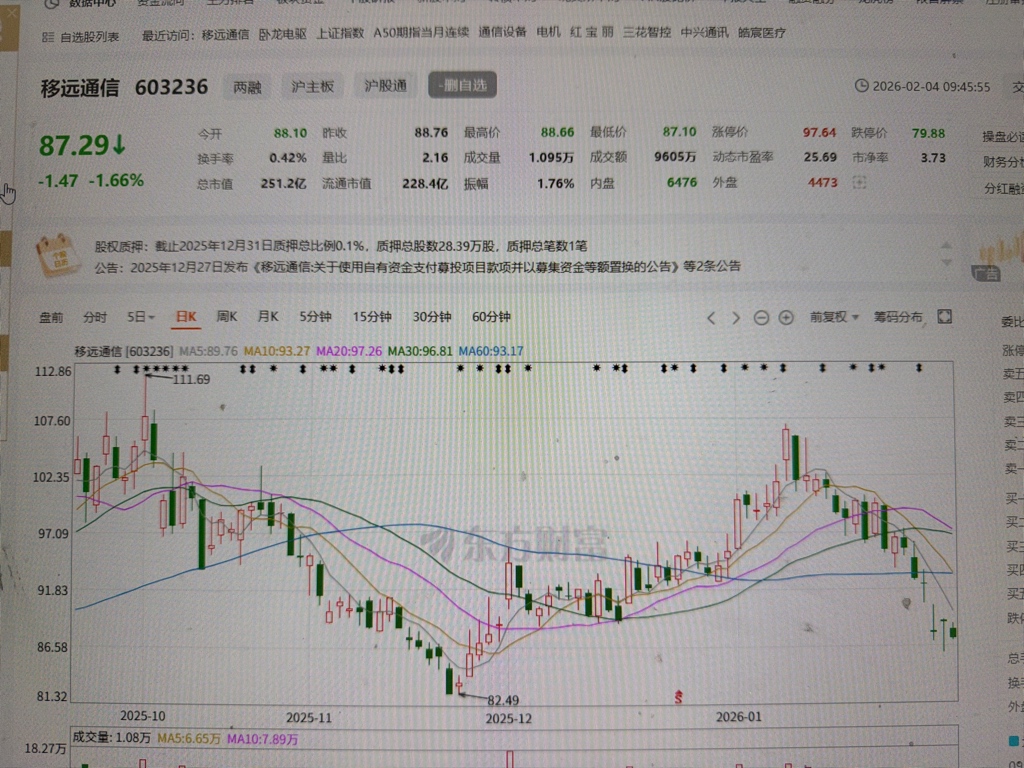Click the calendar 个股日历 icon
This screenshot has width=1024, height=768.
click(x=58, y=254)
